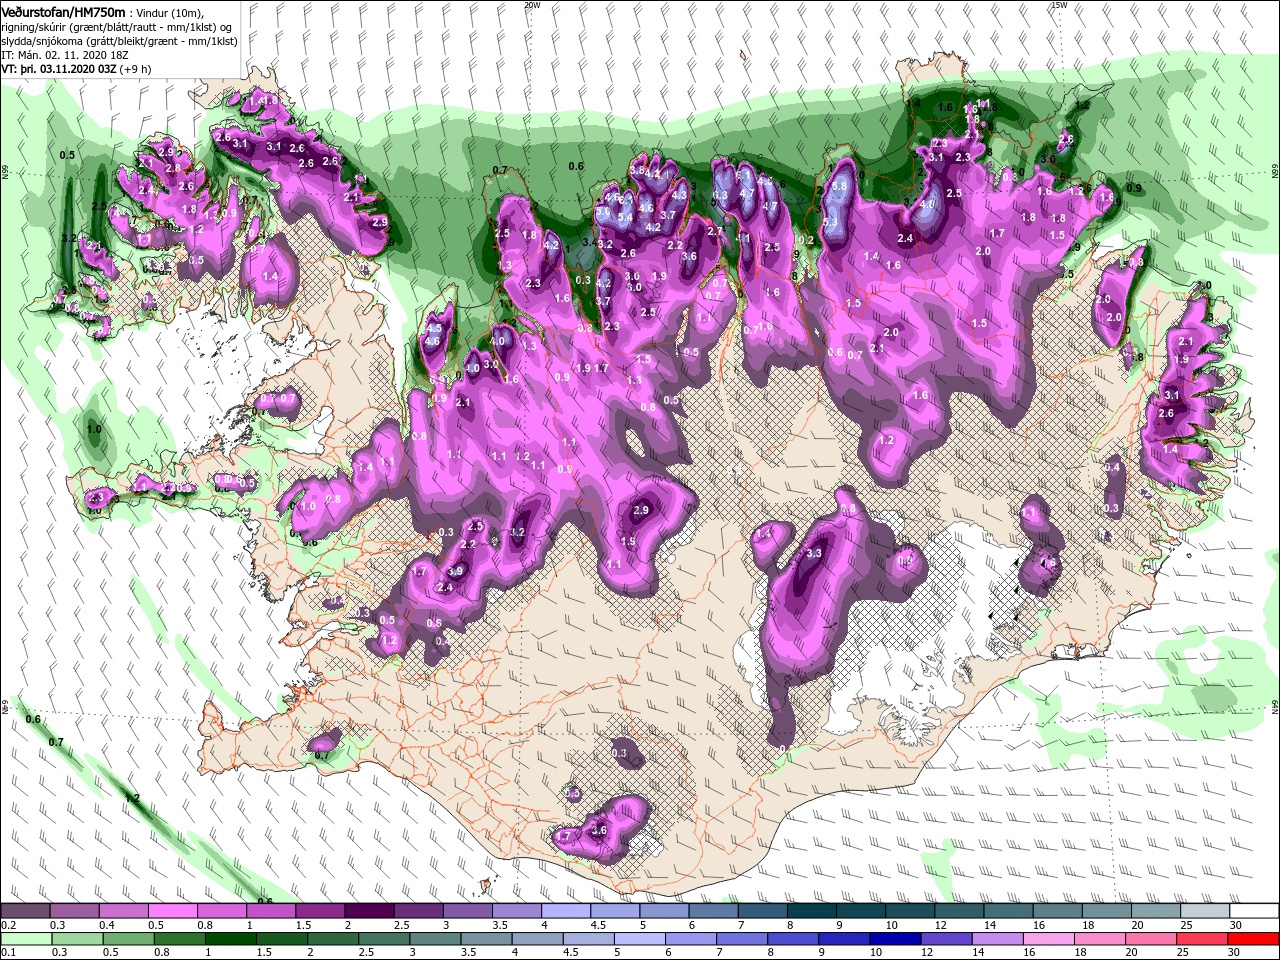
Task: Select the 'IT: Mán. 02. 11. 2020 18Z' line
Action: click(x=66, y=55)
